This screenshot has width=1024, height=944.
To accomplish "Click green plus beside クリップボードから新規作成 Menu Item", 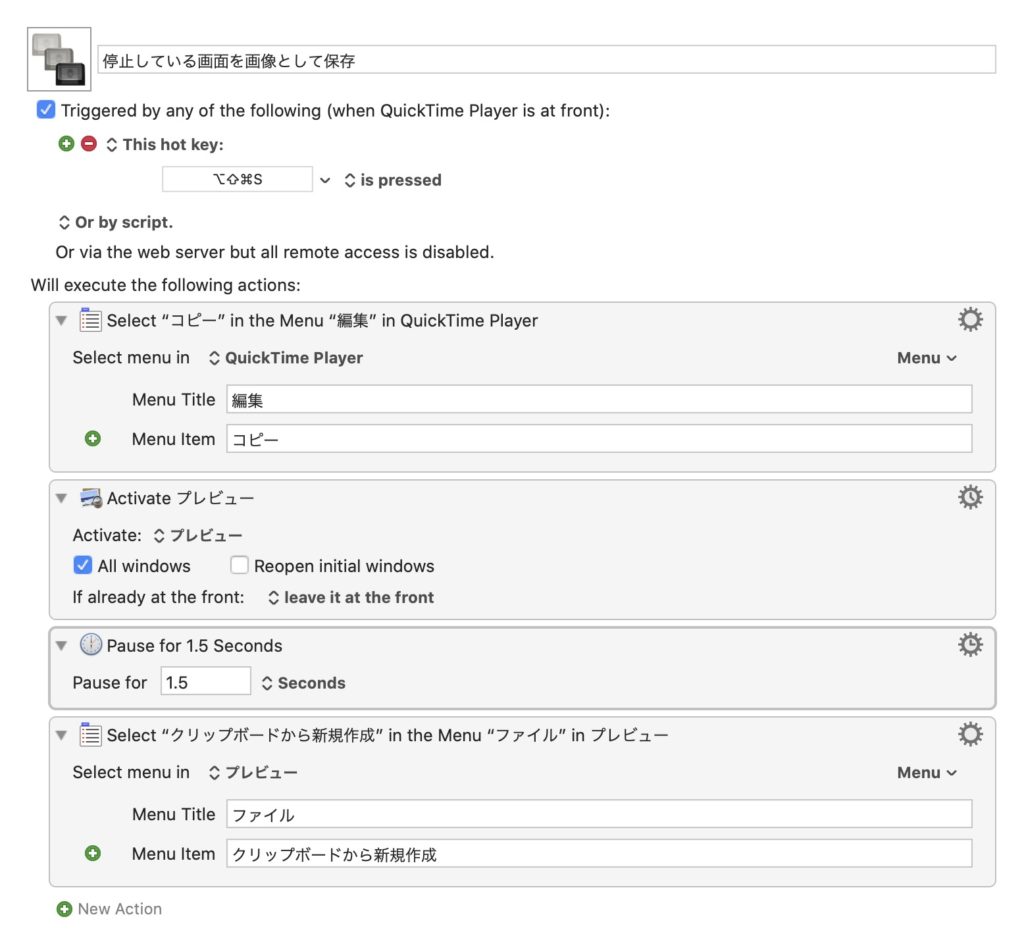I will point(94,853).
